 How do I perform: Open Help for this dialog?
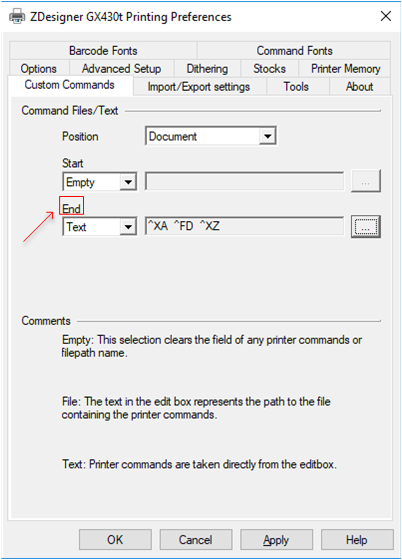357,540
